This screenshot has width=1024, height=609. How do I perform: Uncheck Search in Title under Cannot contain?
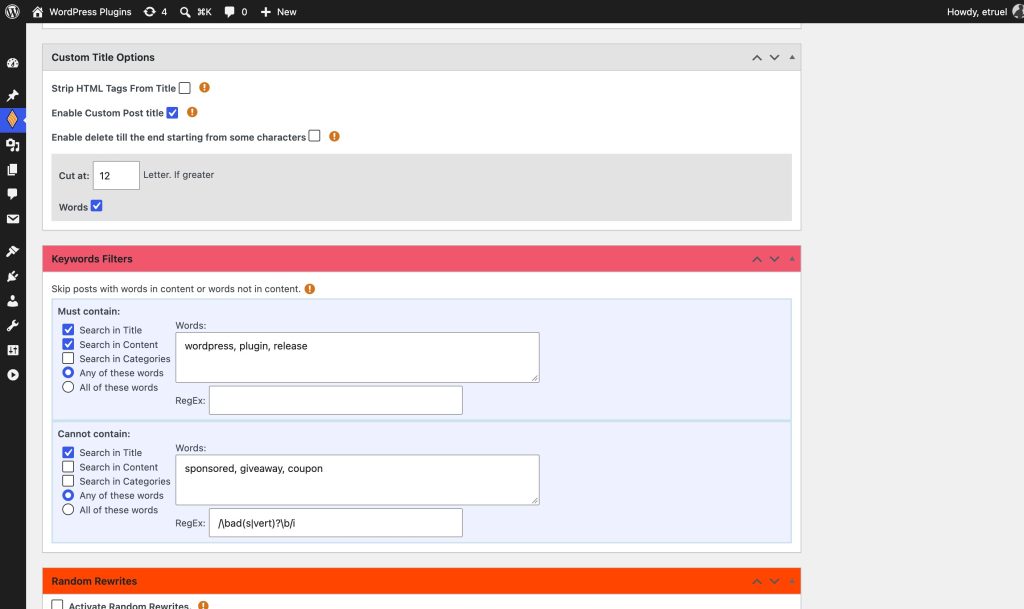(68, 452)
